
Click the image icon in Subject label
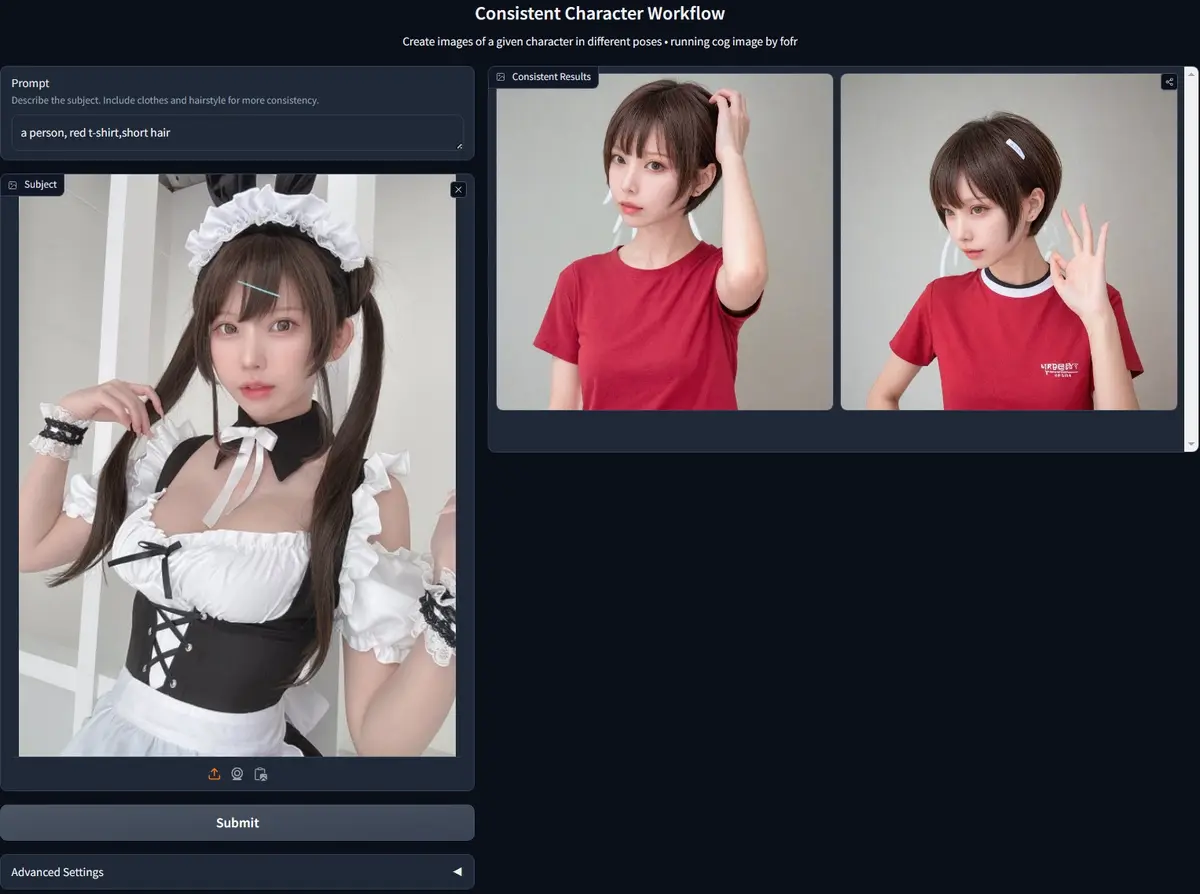click(x=13, y=185)
